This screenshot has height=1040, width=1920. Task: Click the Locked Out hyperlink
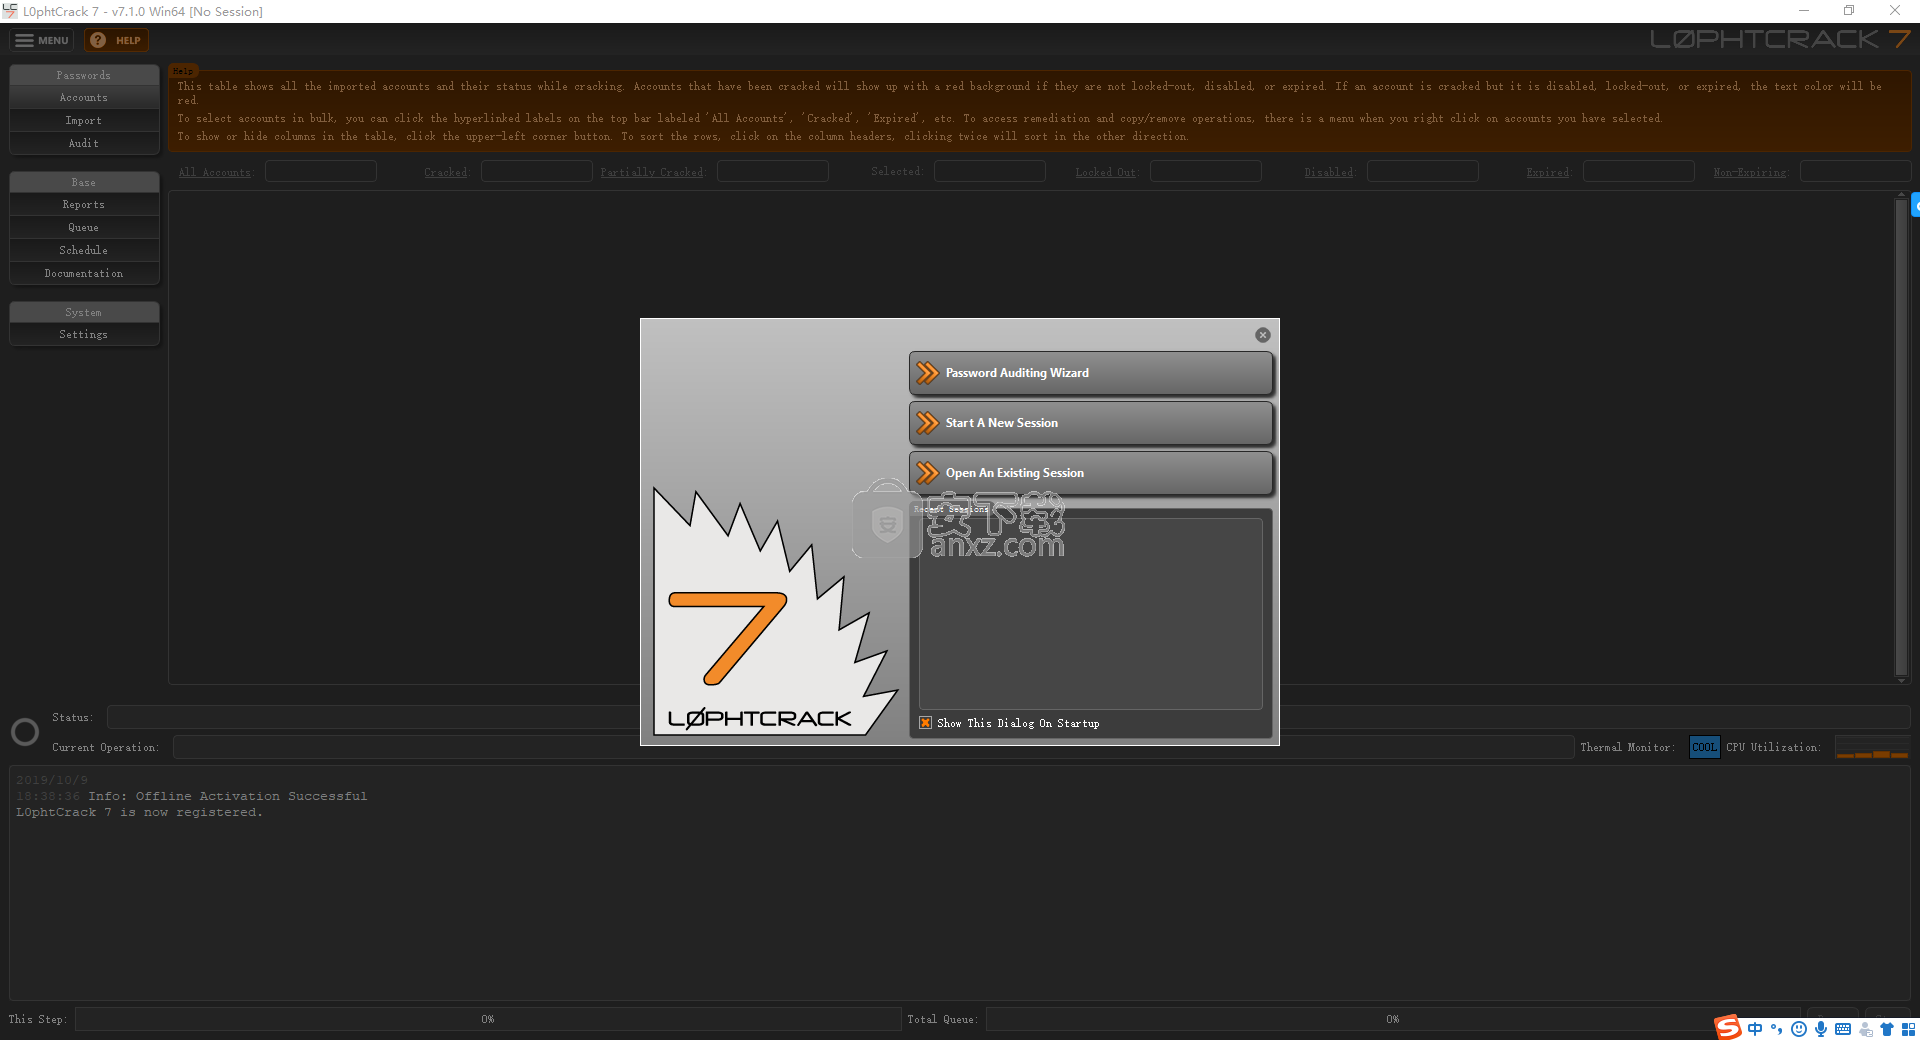(1105, 173)
